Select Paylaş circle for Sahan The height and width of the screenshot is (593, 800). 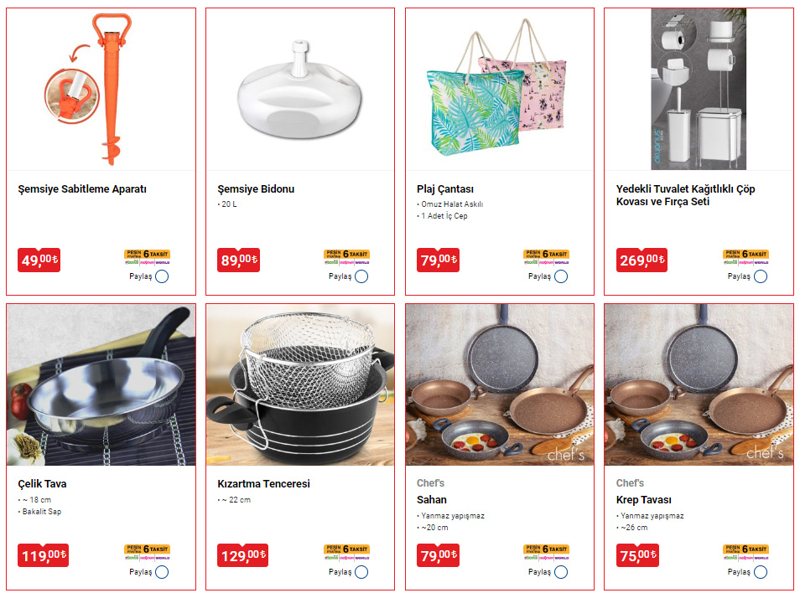[x=561, y=572]
